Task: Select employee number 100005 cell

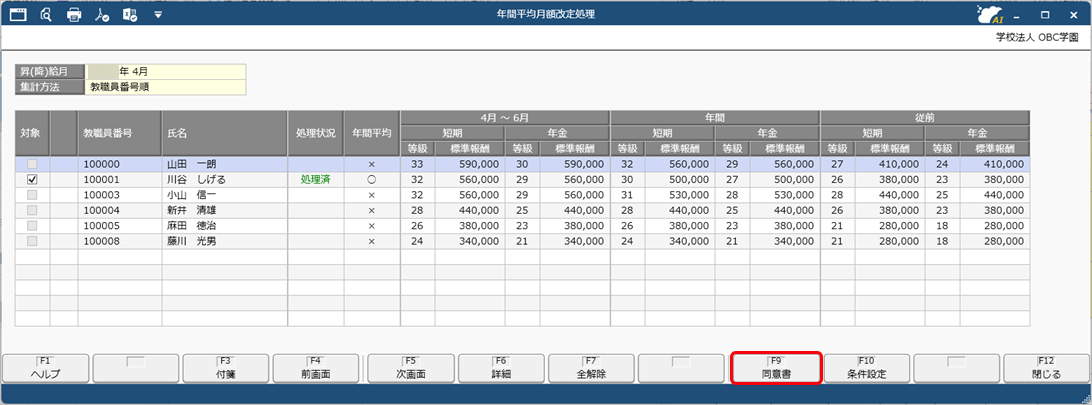Action: click(x=120, y=225)
